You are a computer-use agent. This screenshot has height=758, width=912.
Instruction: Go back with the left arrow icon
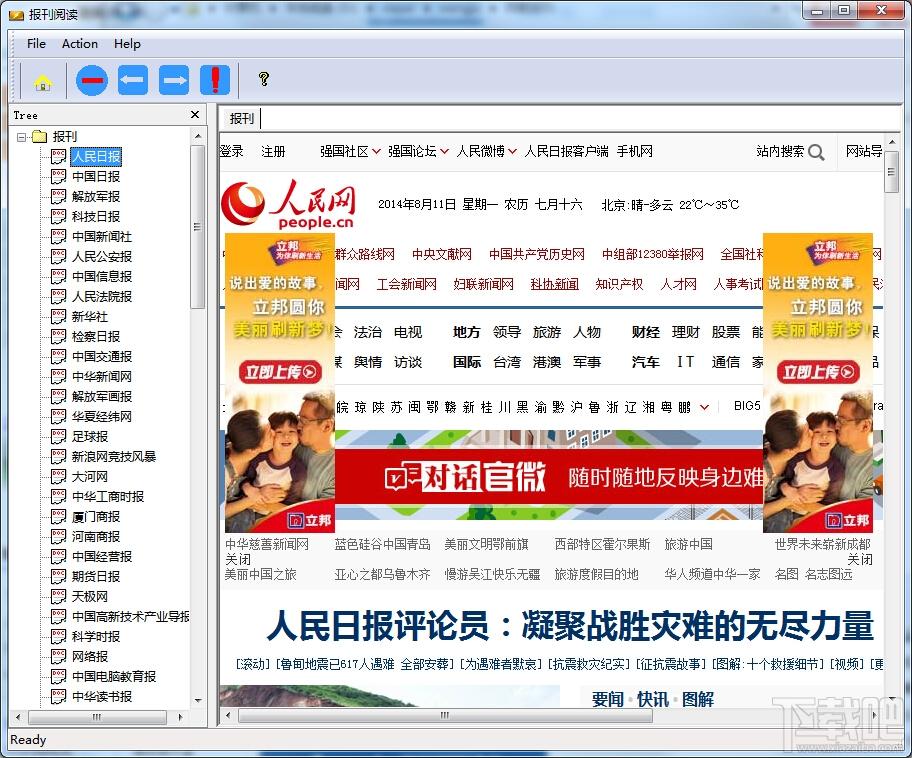coord(133,80)
